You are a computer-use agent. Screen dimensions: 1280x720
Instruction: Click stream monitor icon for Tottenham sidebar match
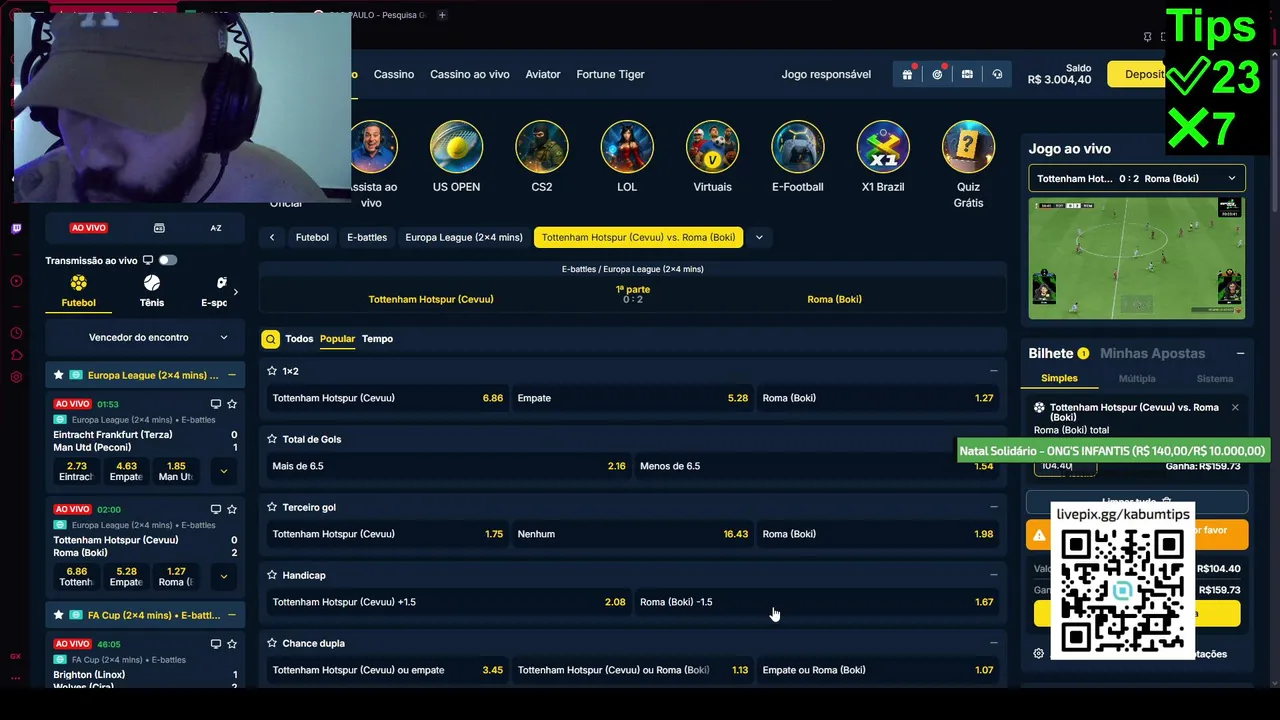[215, 509]
